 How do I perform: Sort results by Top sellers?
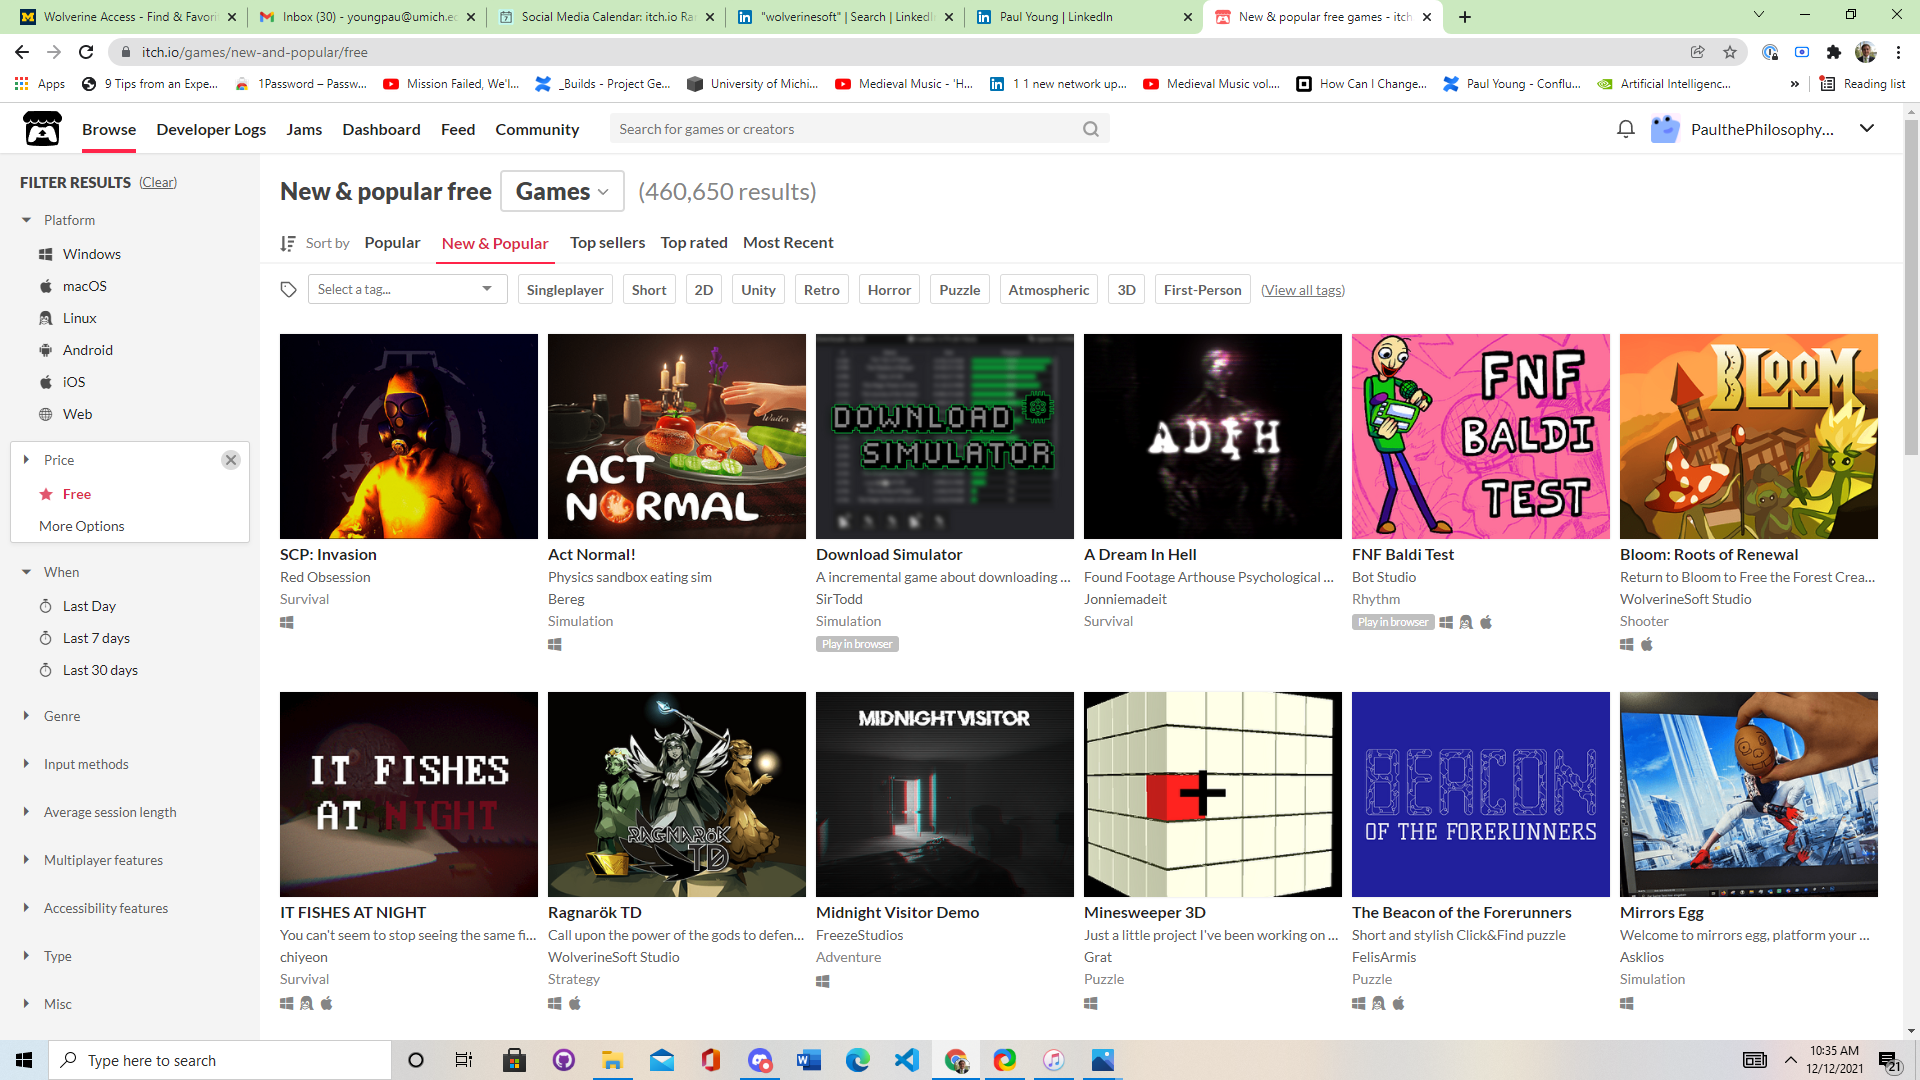607,243
